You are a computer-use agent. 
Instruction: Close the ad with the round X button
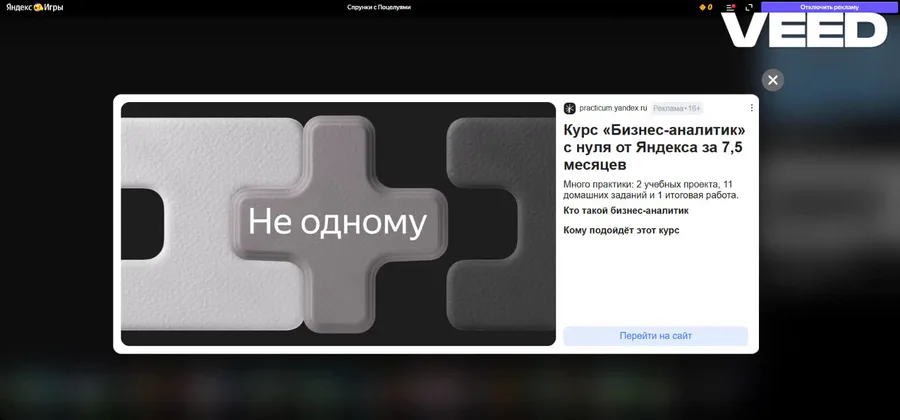point(773,80)
